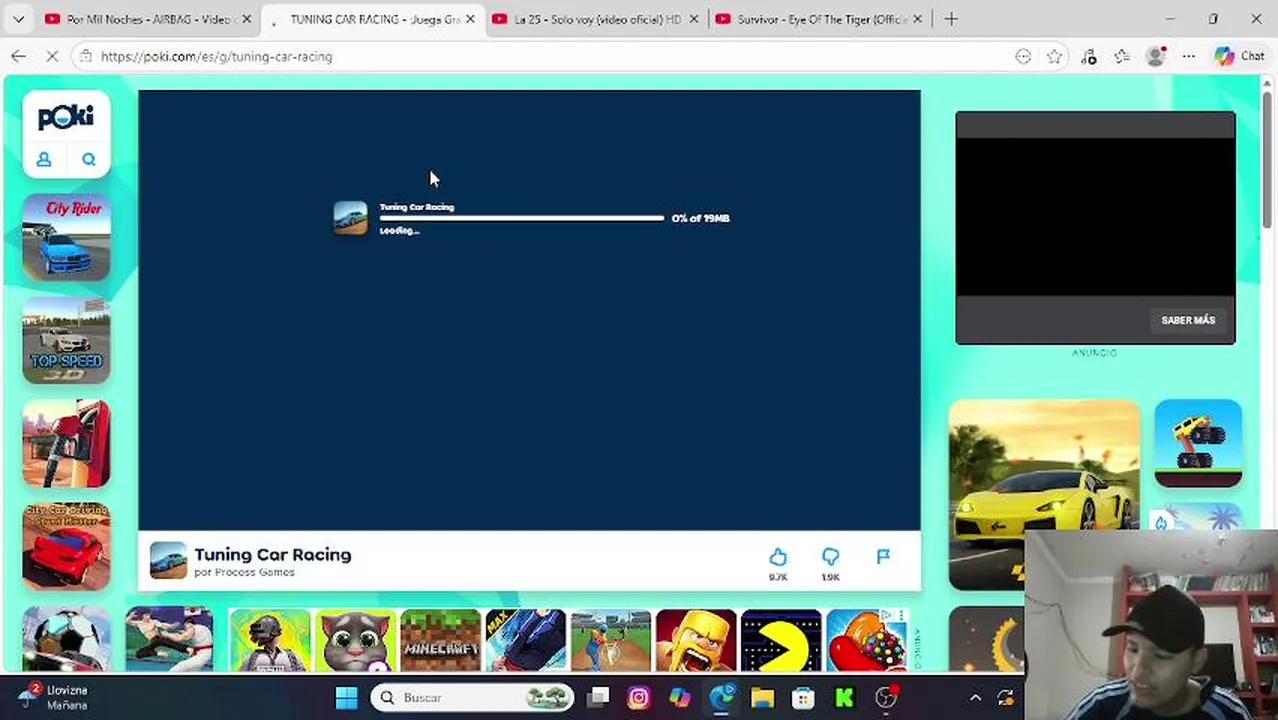Open the Favorites list icon
This screenshot has height=720, width=1278.
coord(1122,57)
